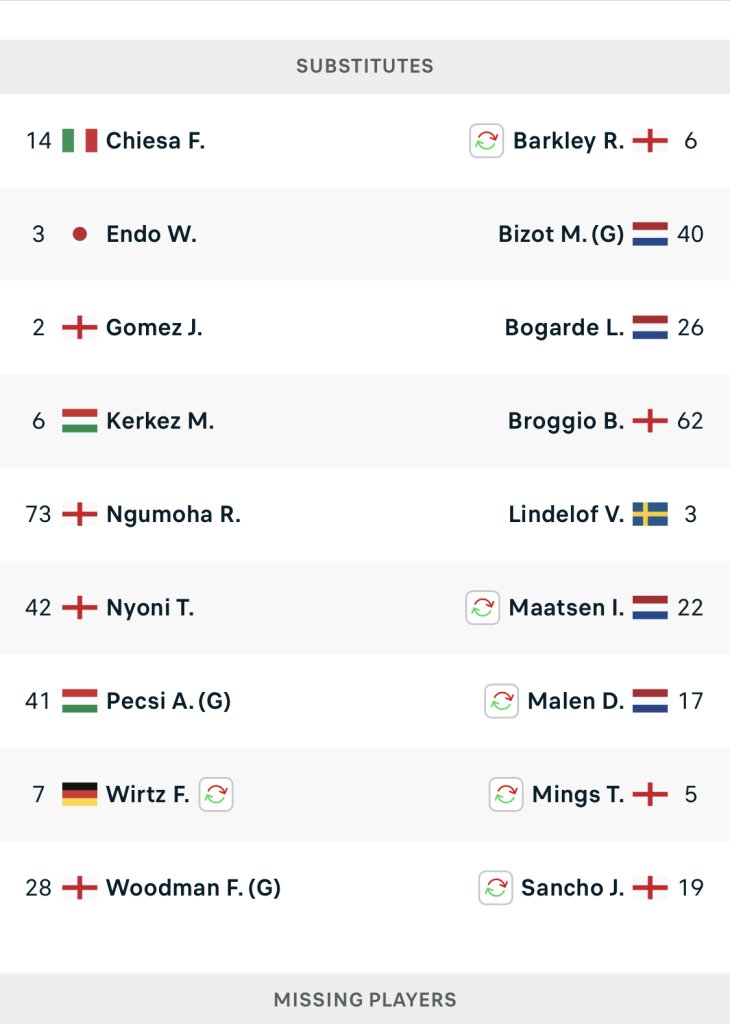Open Pecsi A. goalkeeper profile

pyautogui.click(x=168, y=701)
